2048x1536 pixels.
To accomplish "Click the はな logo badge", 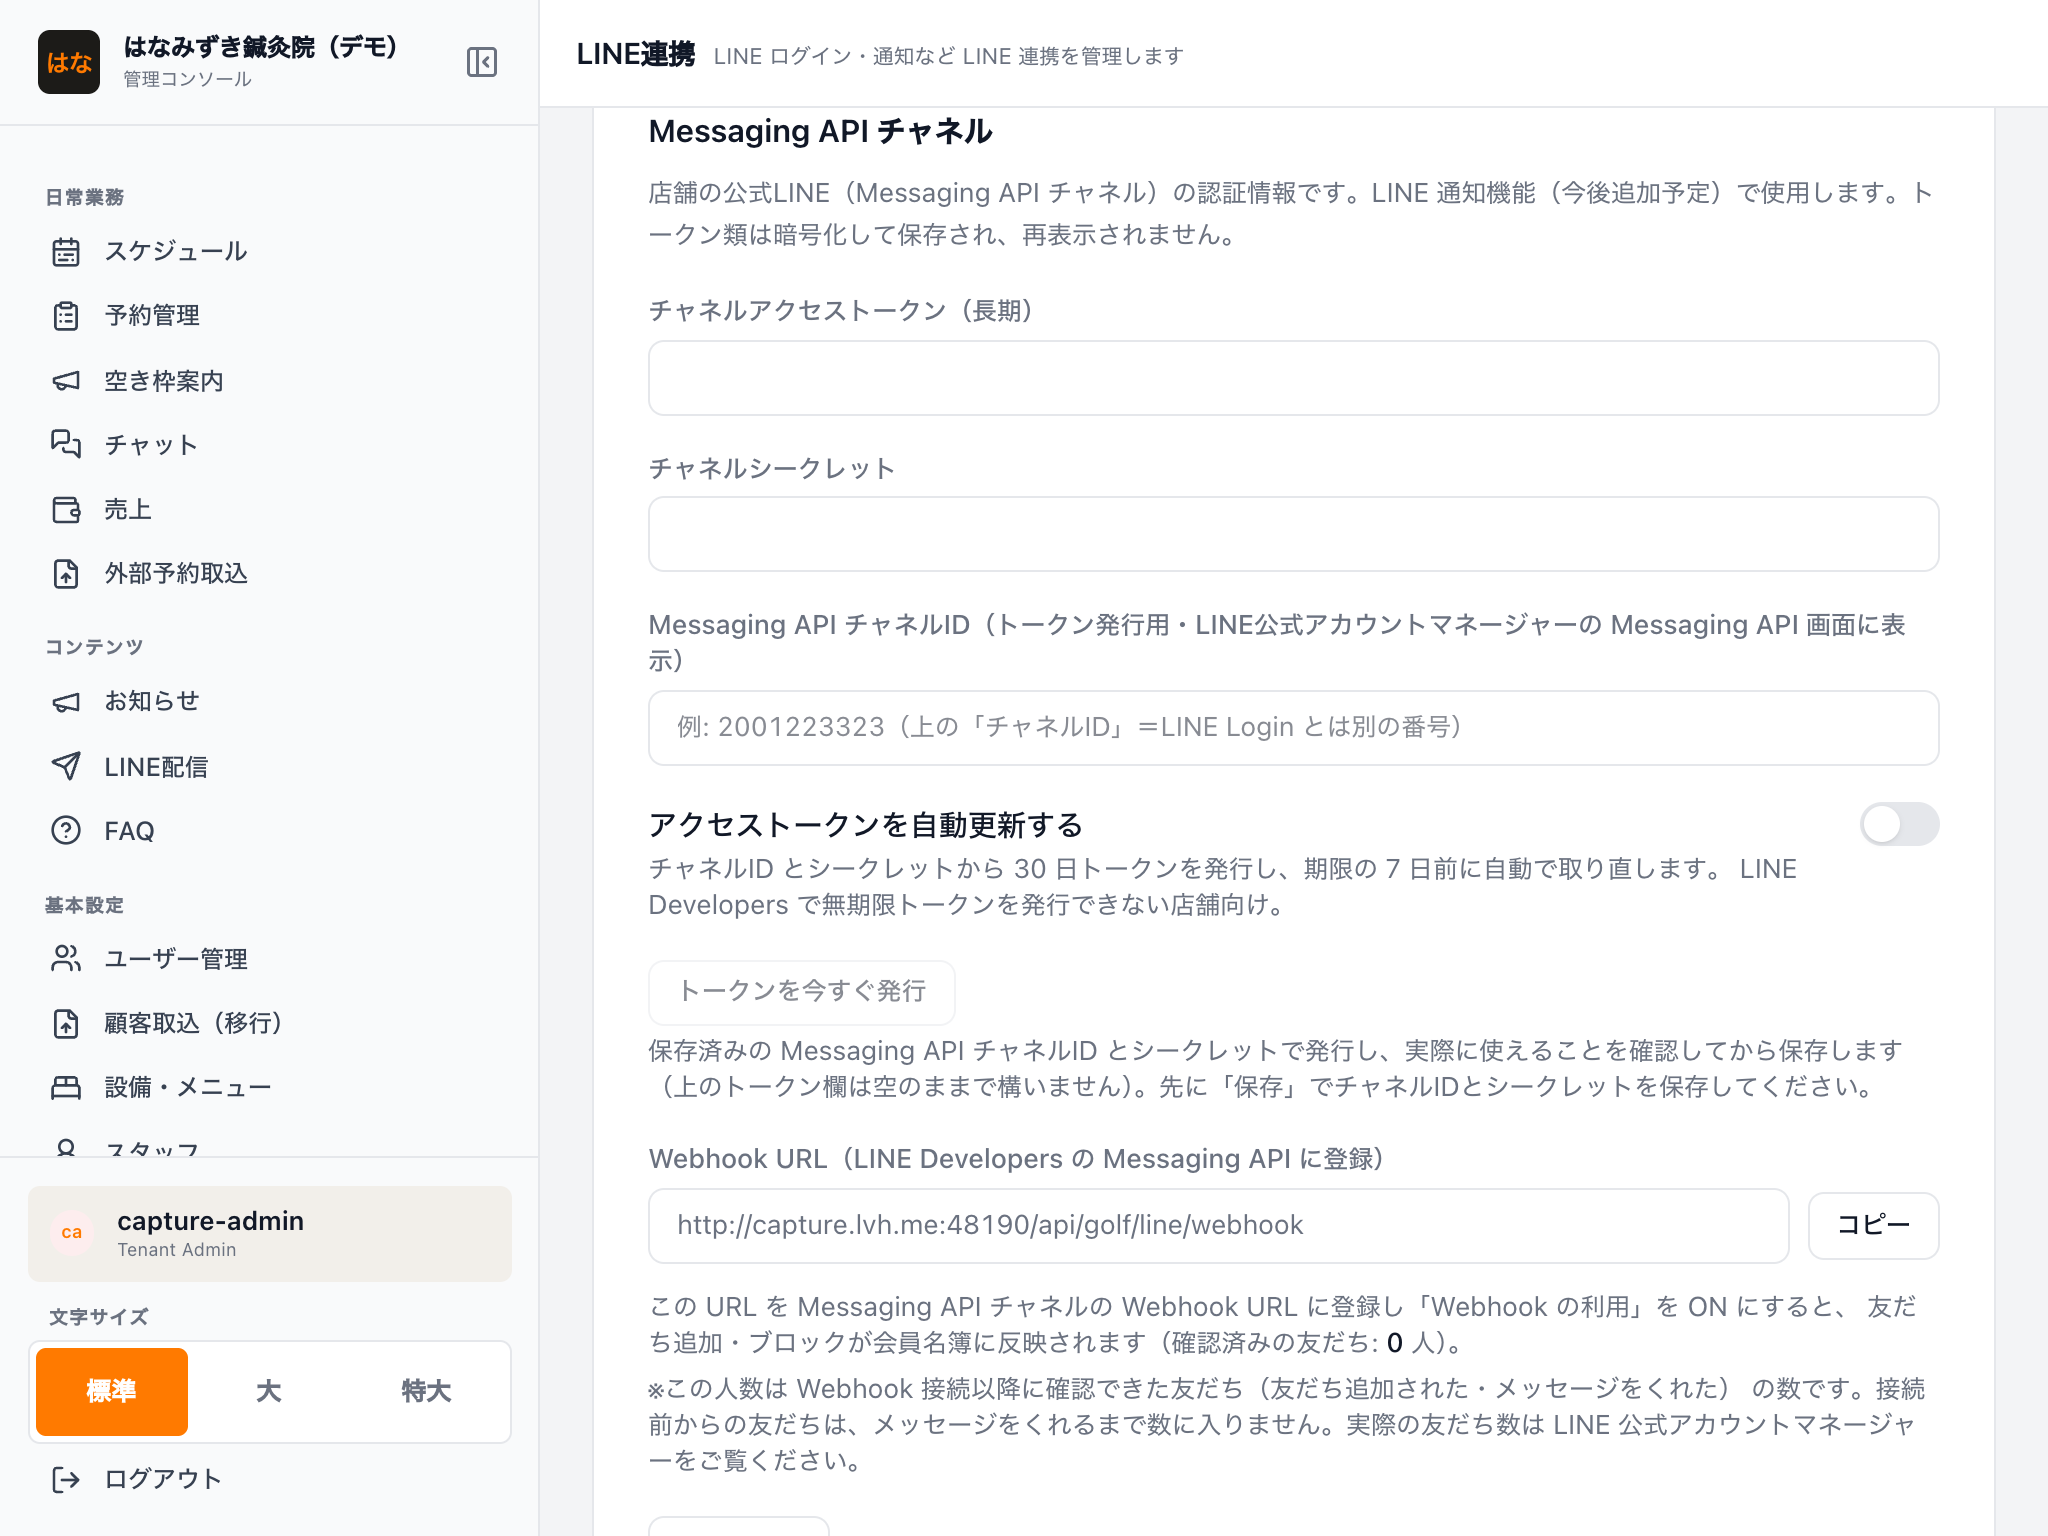I will 69,62.
